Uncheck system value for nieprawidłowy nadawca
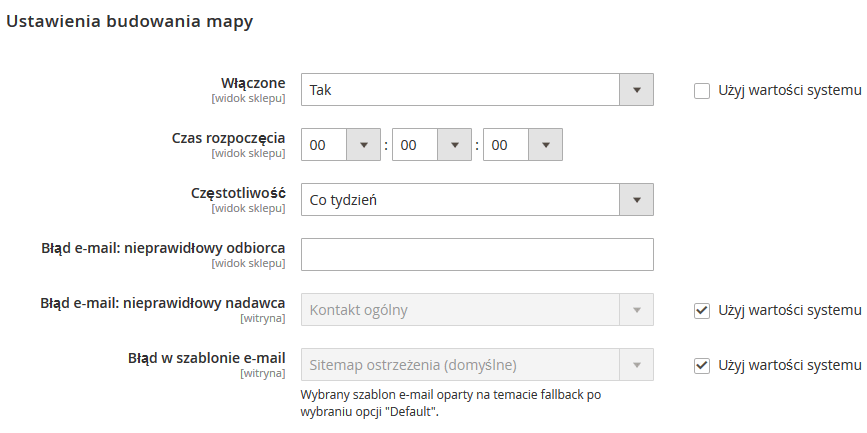867x433 pixels. click(x=702, y=310)
